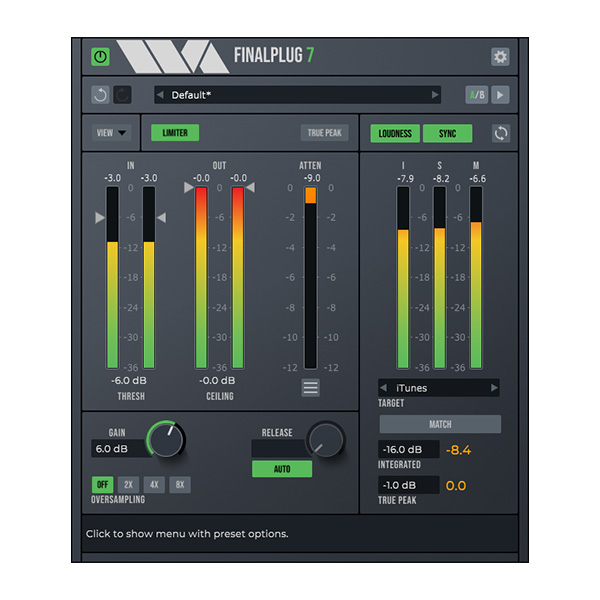Click the -6.0 dB THRESH value
Image resolution: width=600 pixels, height=600 pixels.
[129, 381]
